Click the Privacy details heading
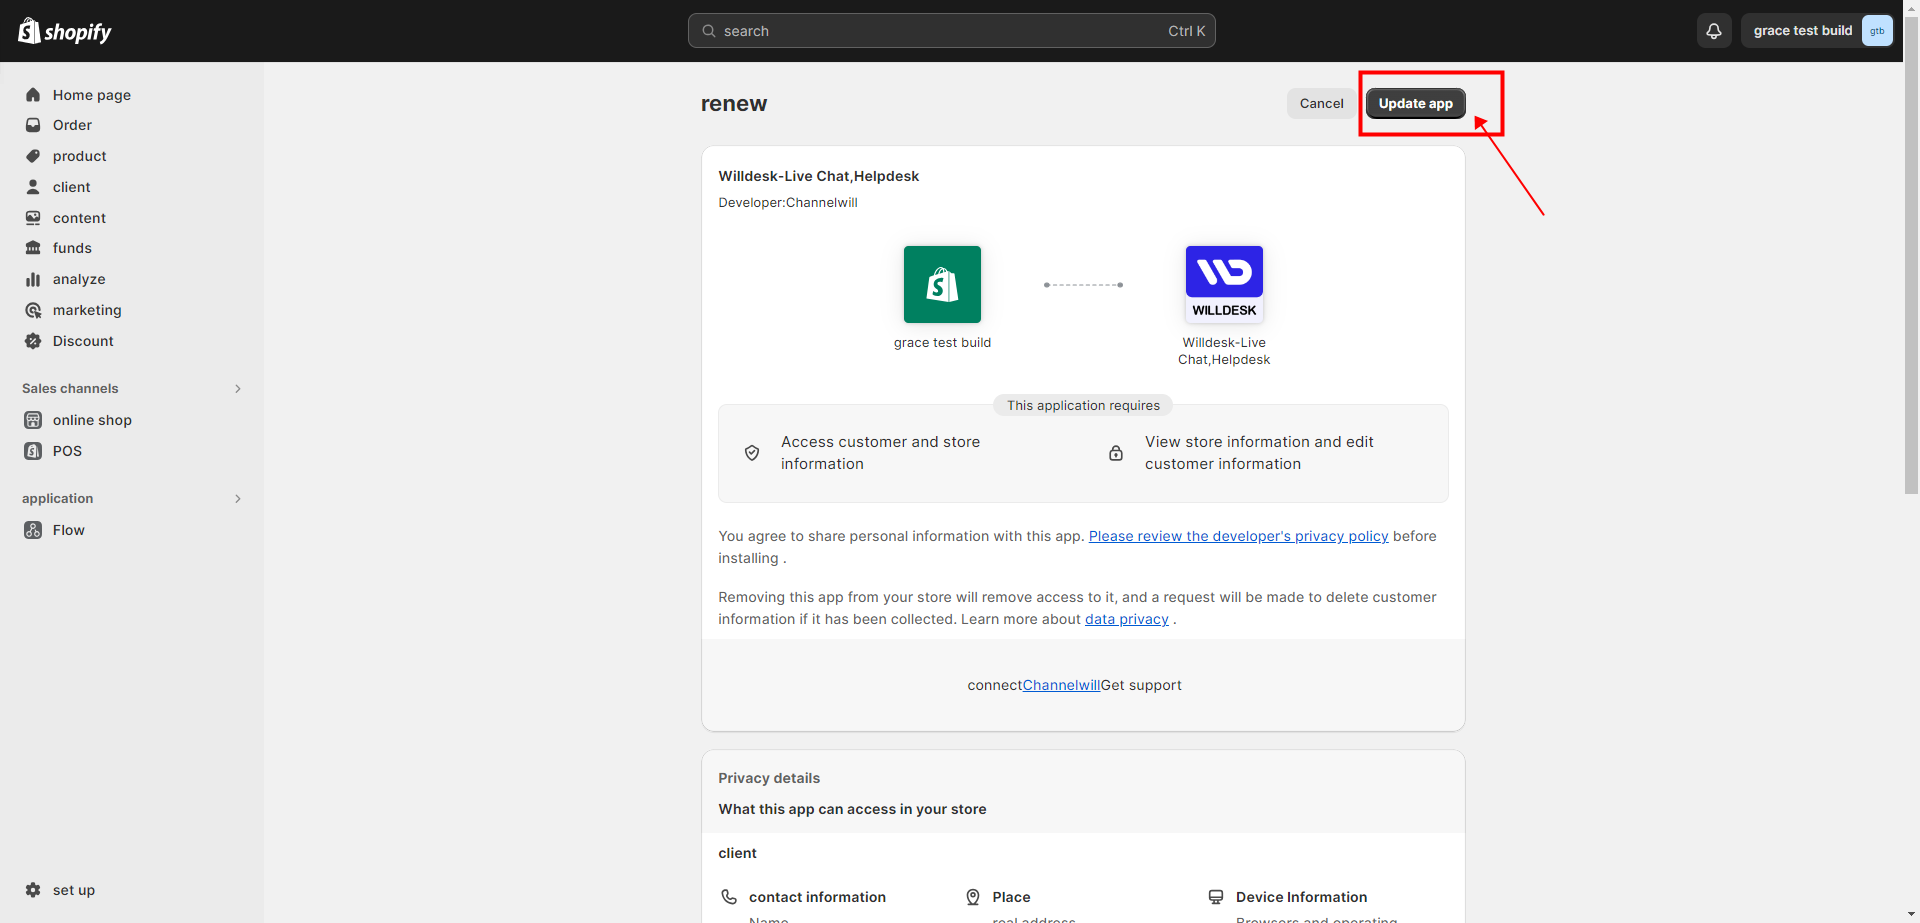This screenshot has height=923, width=1920. click(x=769, y=778)
